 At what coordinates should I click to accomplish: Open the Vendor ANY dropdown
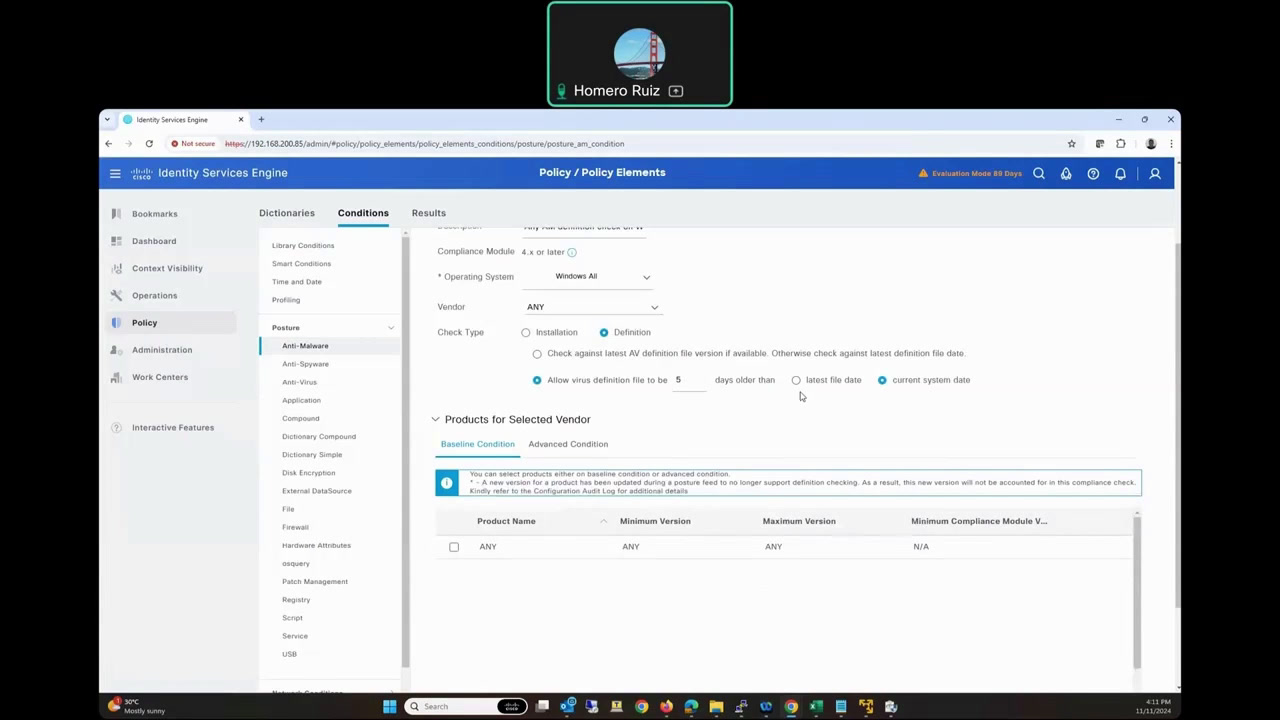pos(592,307)
